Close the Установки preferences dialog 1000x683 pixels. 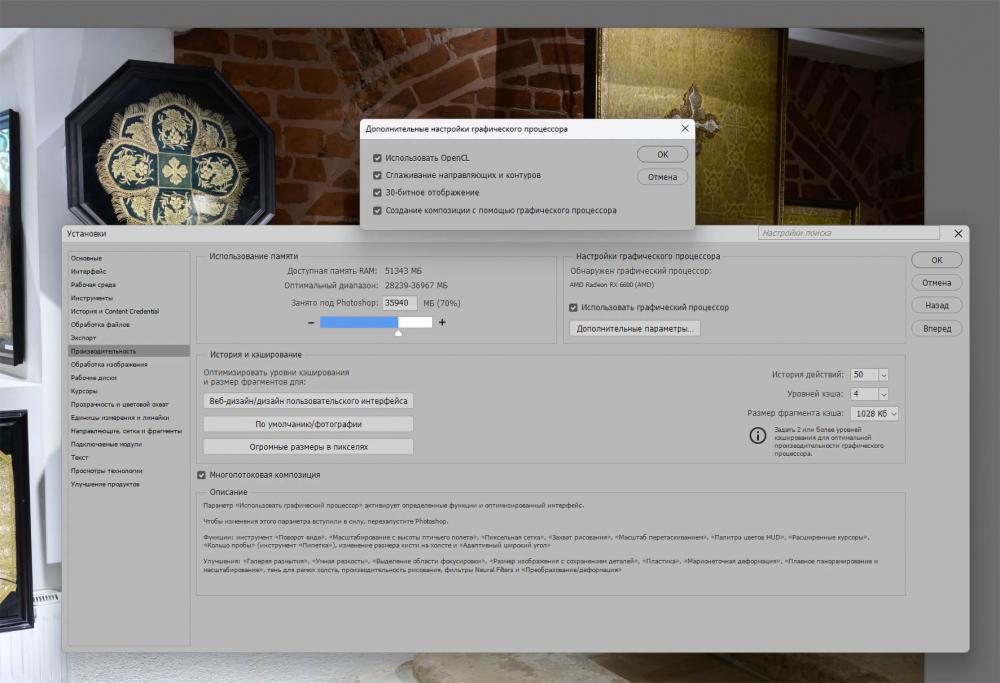point(958,234)
